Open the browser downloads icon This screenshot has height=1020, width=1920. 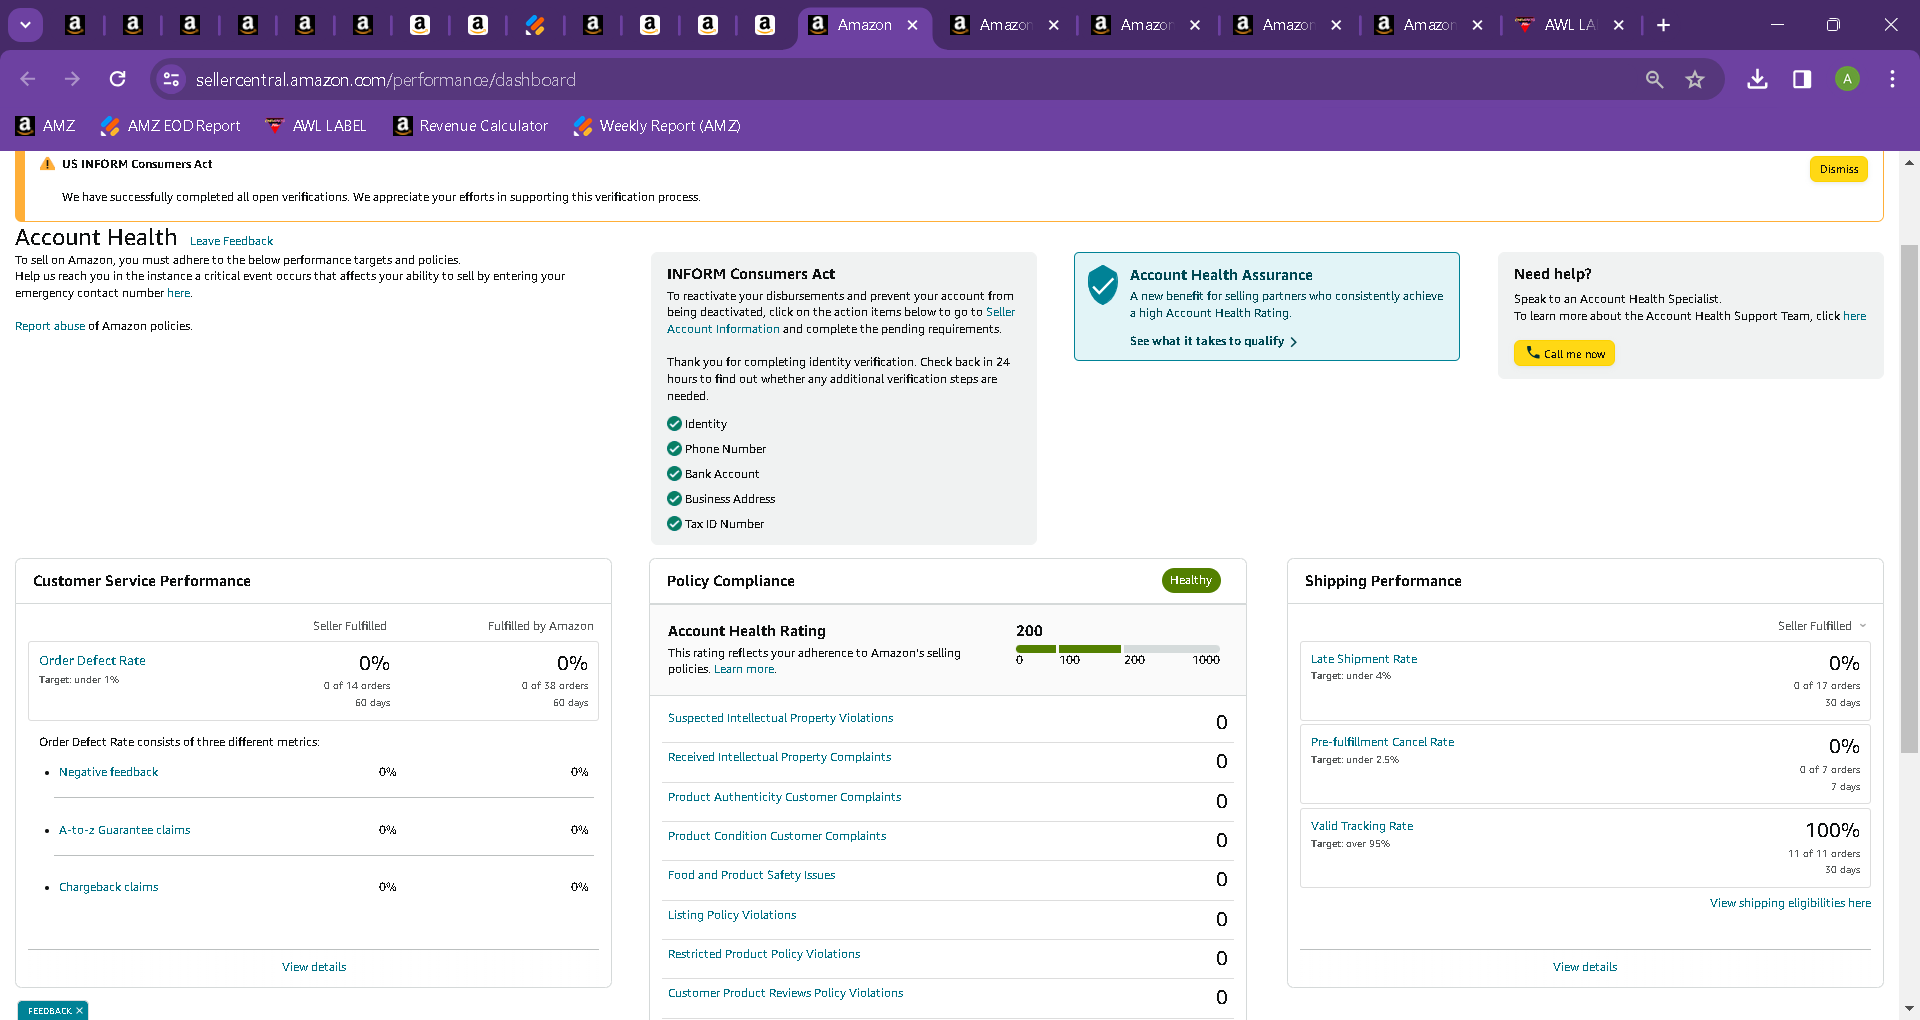[1757, 79]
